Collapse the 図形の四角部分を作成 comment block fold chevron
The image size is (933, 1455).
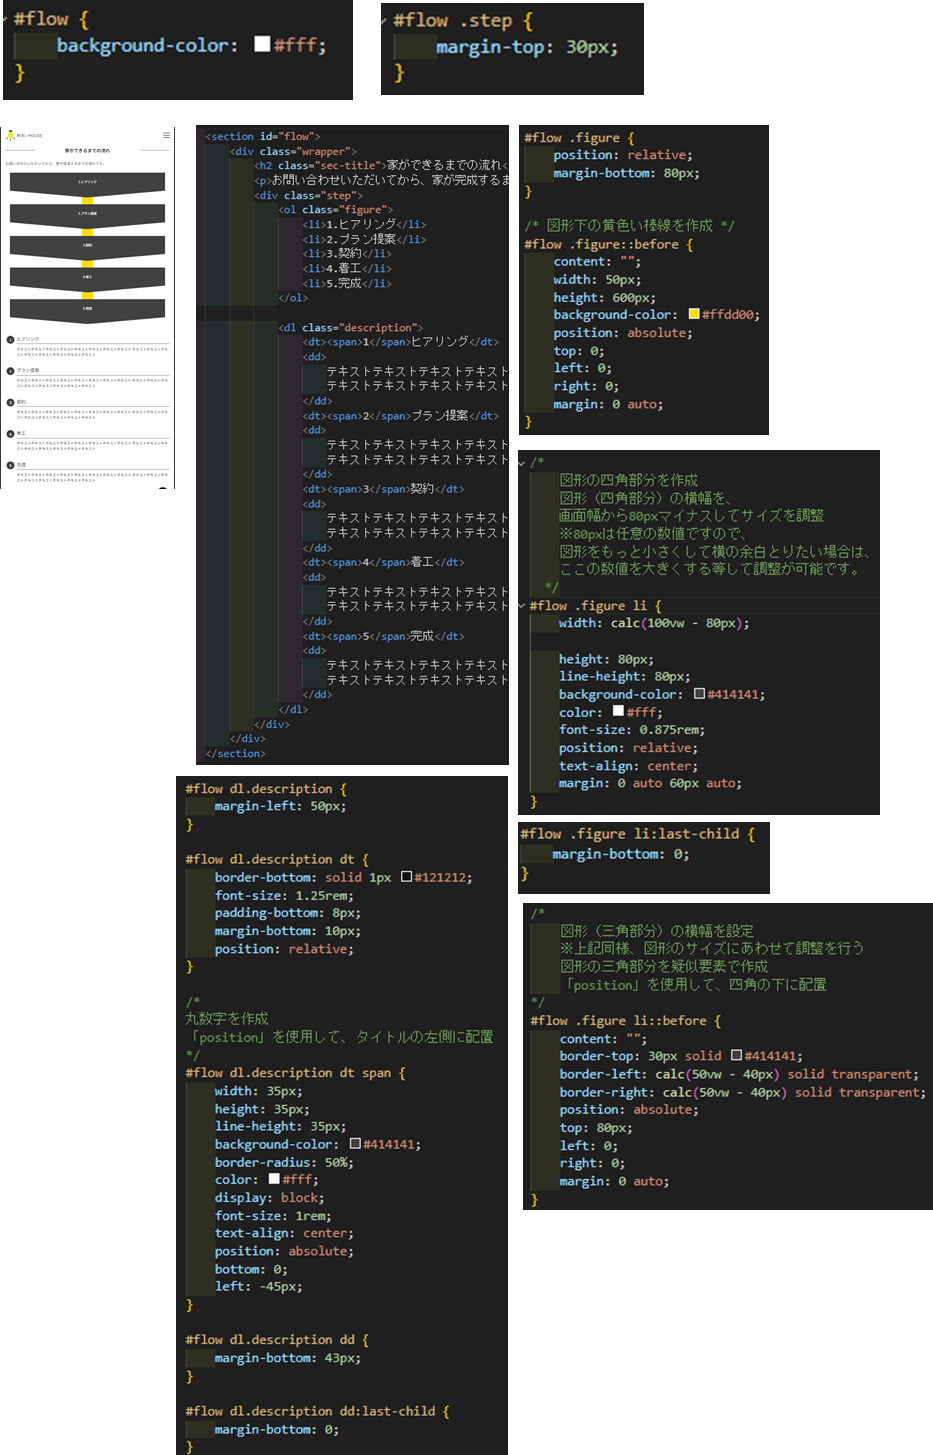(522, 462)
